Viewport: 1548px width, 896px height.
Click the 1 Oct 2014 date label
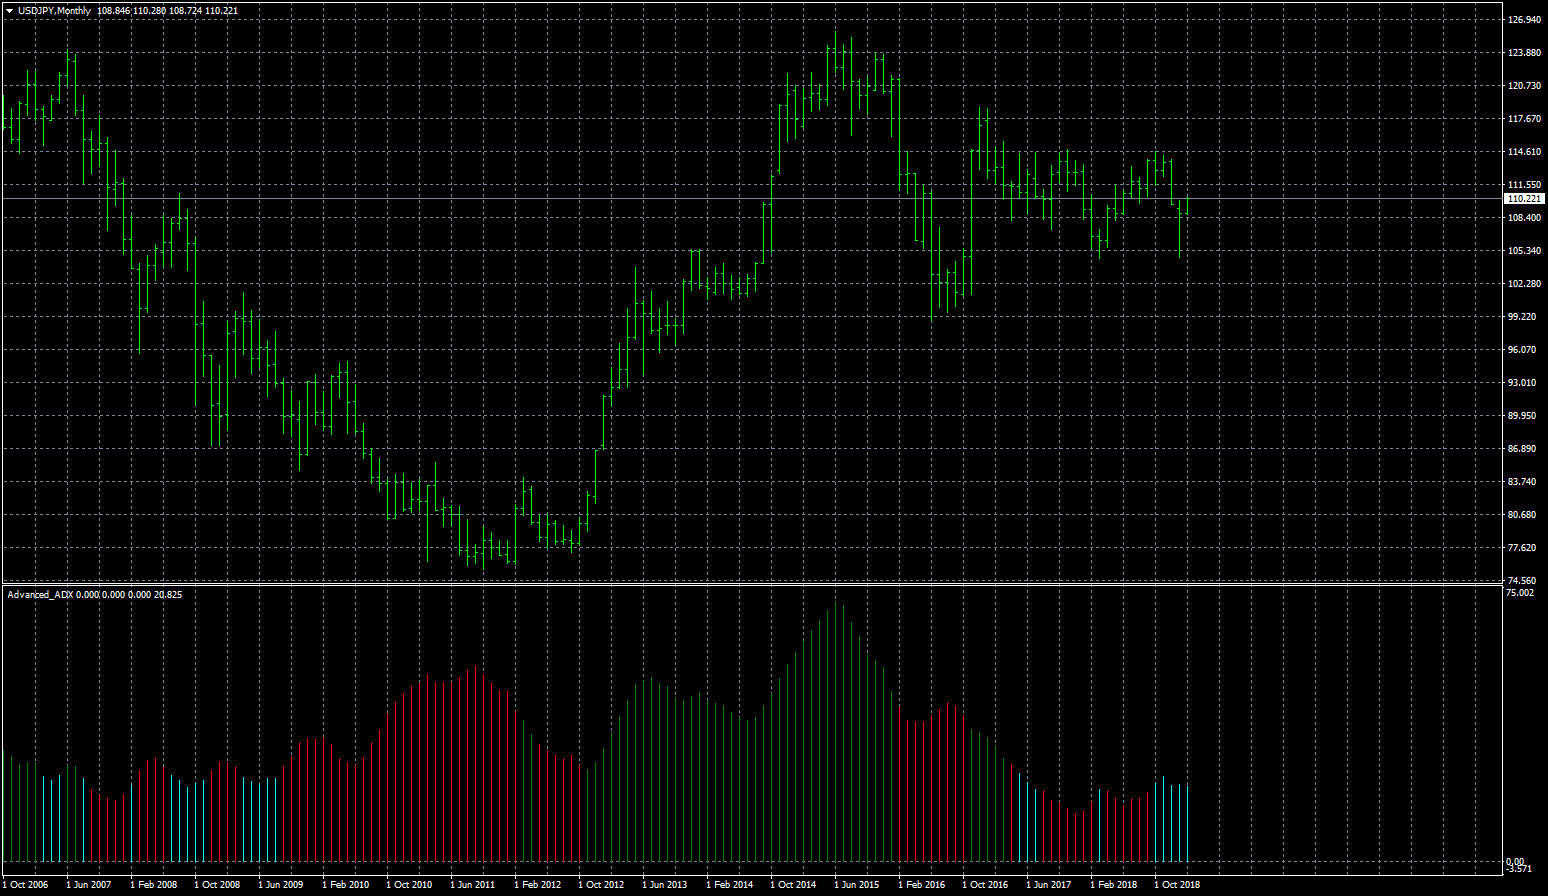(x=793, y=885)
